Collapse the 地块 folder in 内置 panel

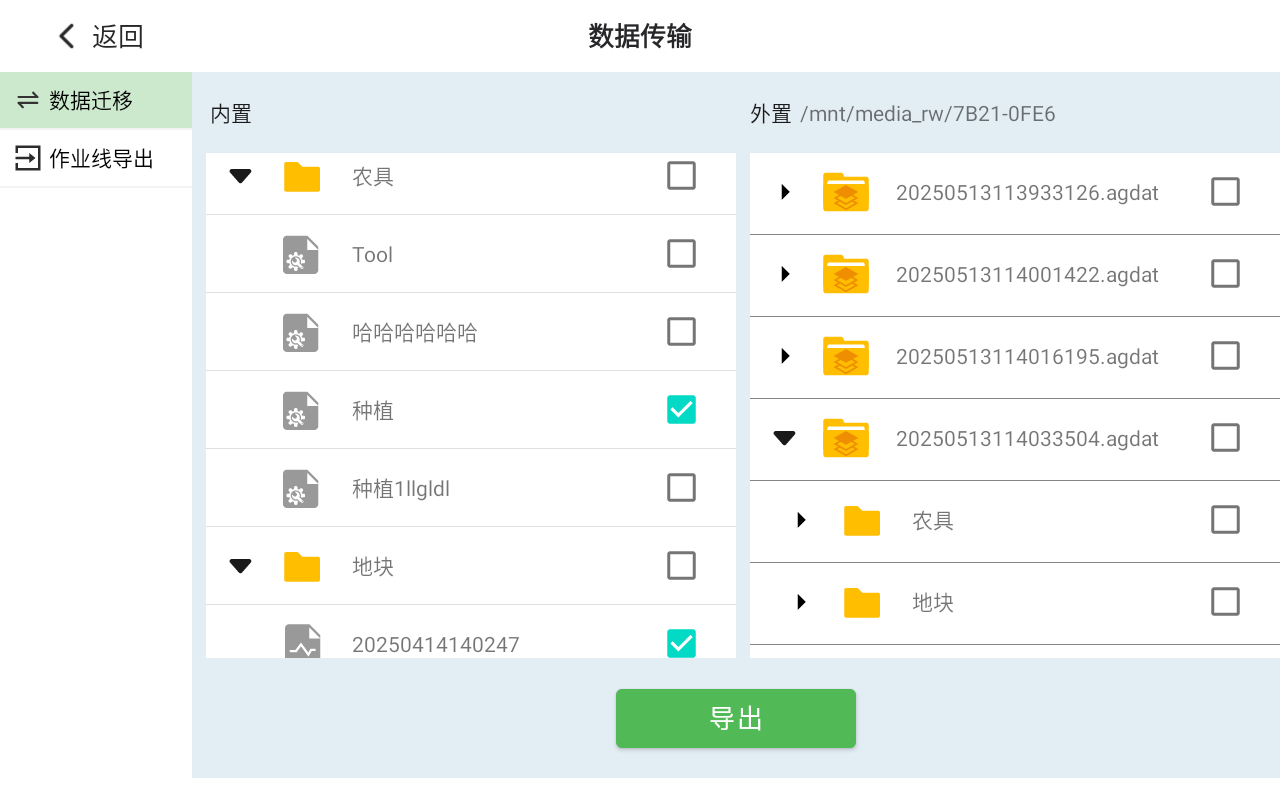(240, 567)
